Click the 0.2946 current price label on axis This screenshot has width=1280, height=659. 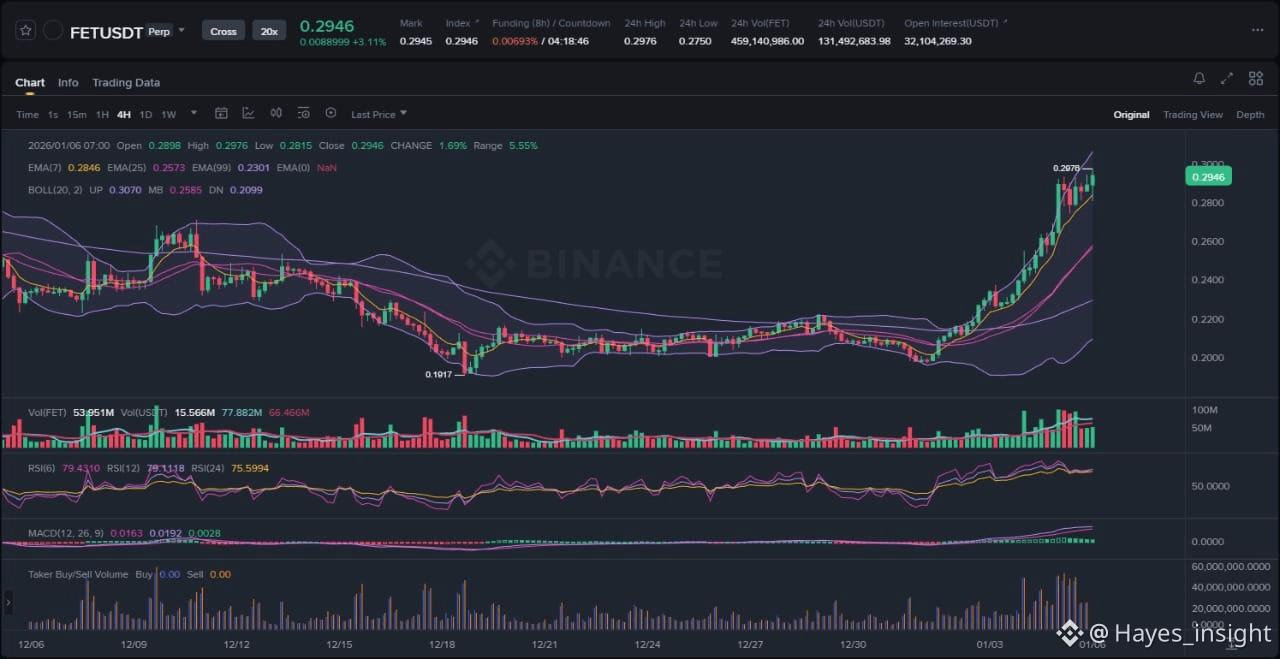tap(1208, 177)
